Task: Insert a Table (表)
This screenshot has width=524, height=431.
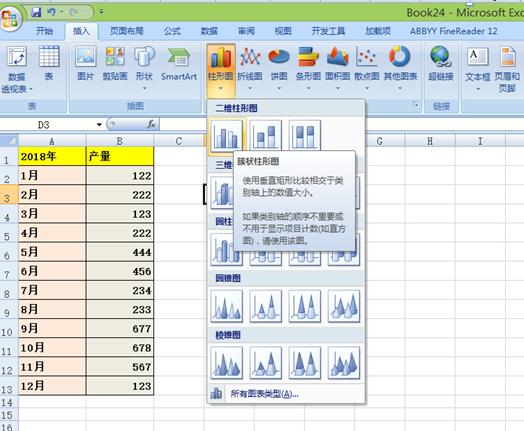Action: [49, 63]
